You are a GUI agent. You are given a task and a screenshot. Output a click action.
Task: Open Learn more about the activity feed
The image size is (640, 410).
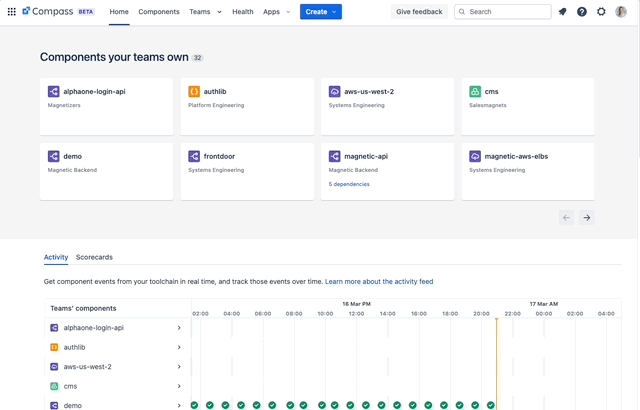pos(379,282)
